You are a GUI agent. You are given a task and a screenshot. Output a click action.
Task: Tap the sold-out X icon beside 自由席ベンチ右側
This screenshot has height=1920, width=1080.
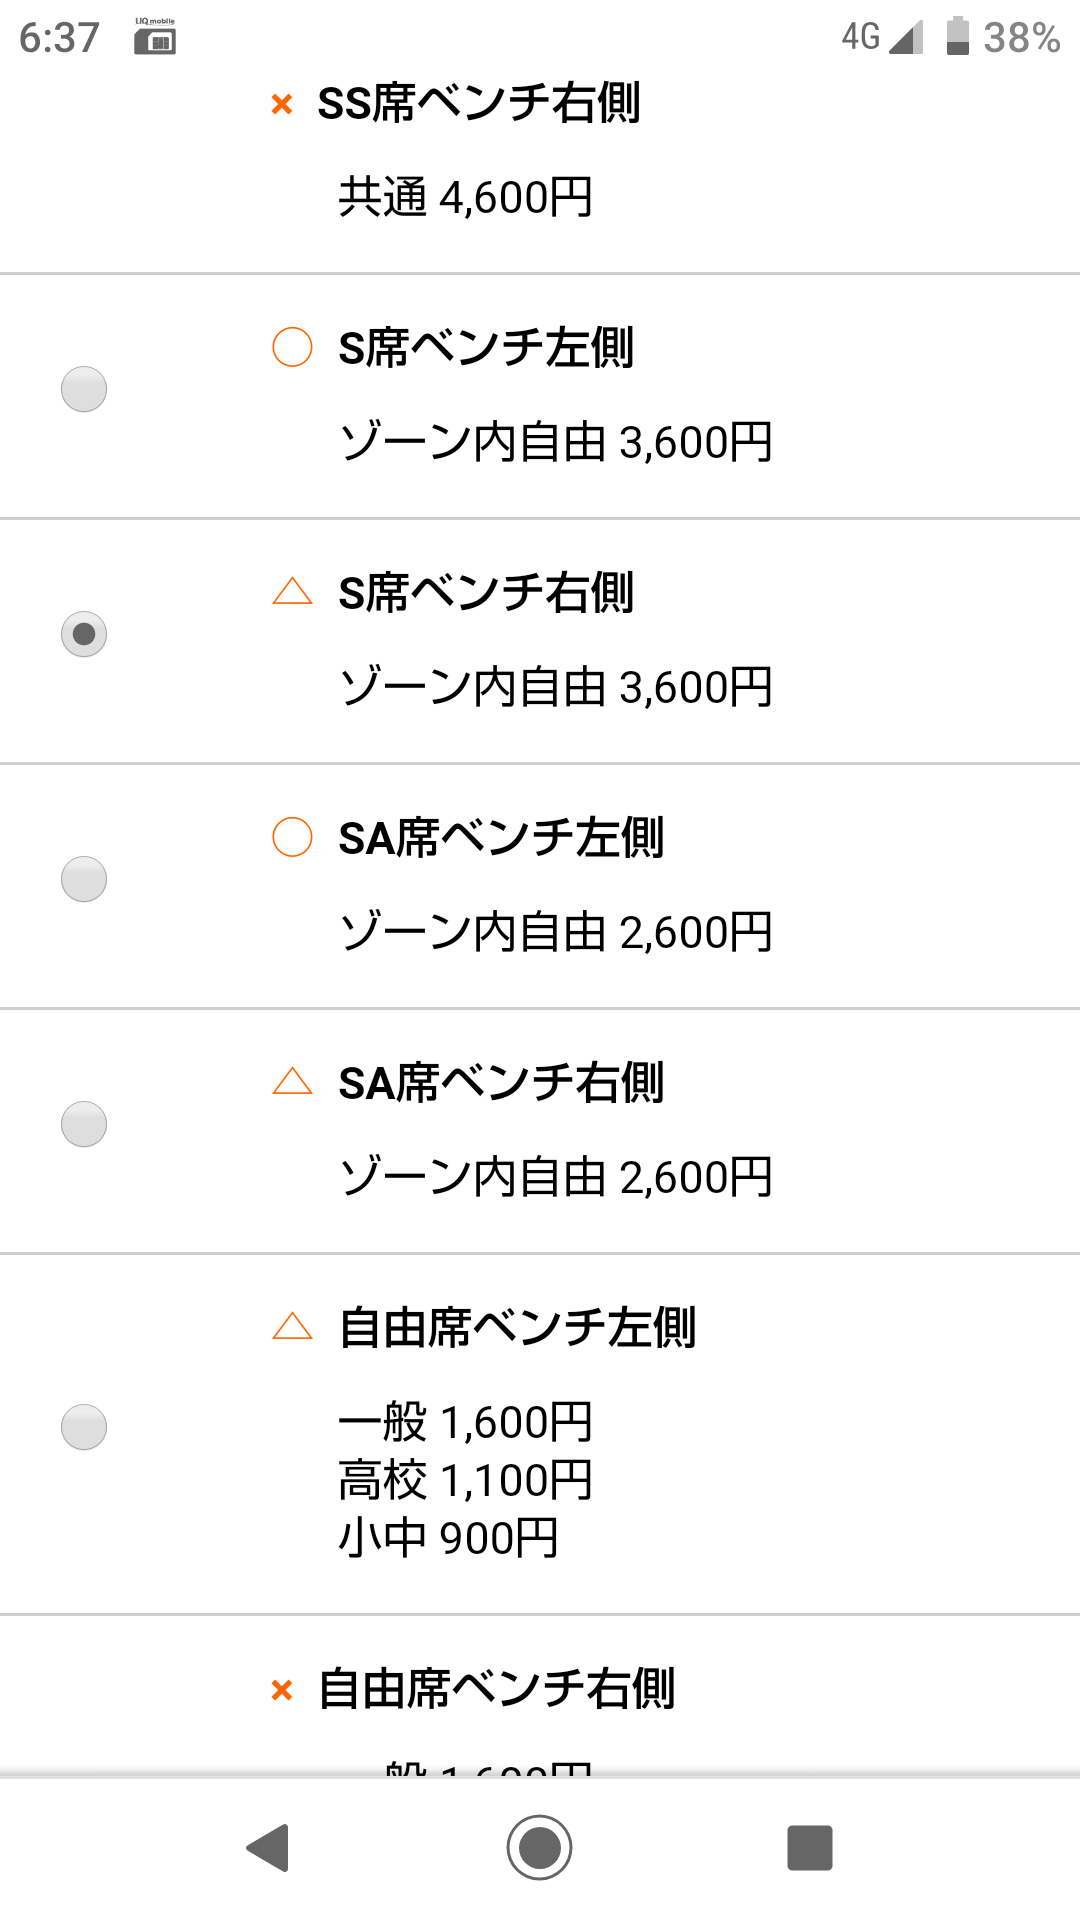282,1690
